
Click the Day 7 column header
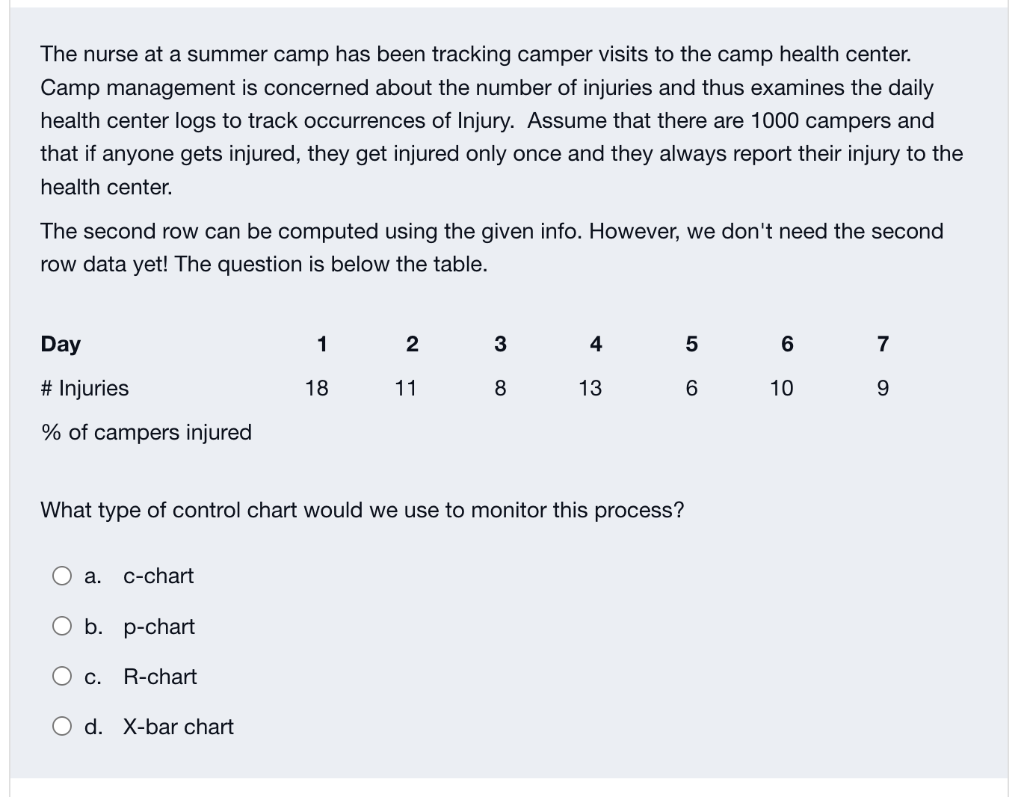882,344
